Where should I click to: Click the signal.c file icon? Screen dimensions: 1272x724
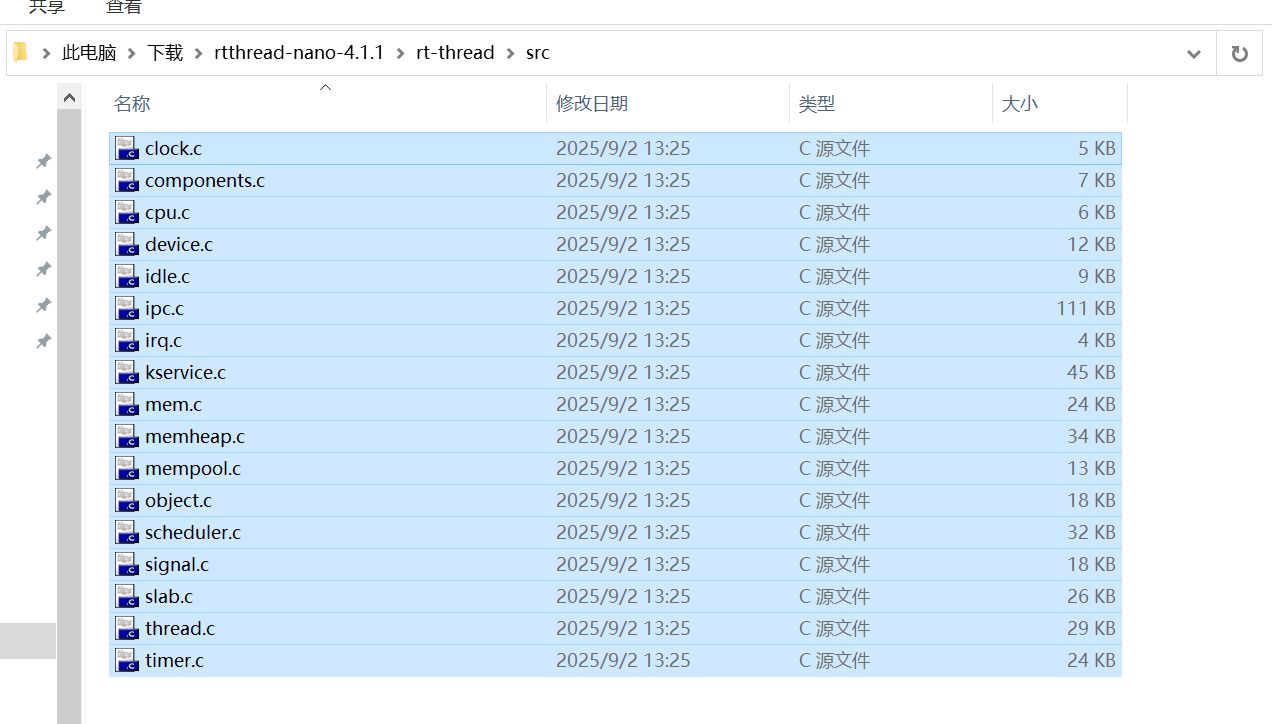pyautogui.click(x=126, y=564)
